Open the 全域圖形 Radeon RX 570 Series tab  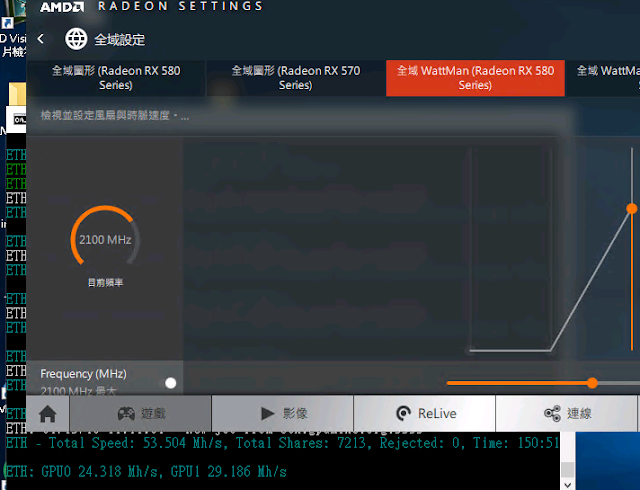[x=296, y=78]
